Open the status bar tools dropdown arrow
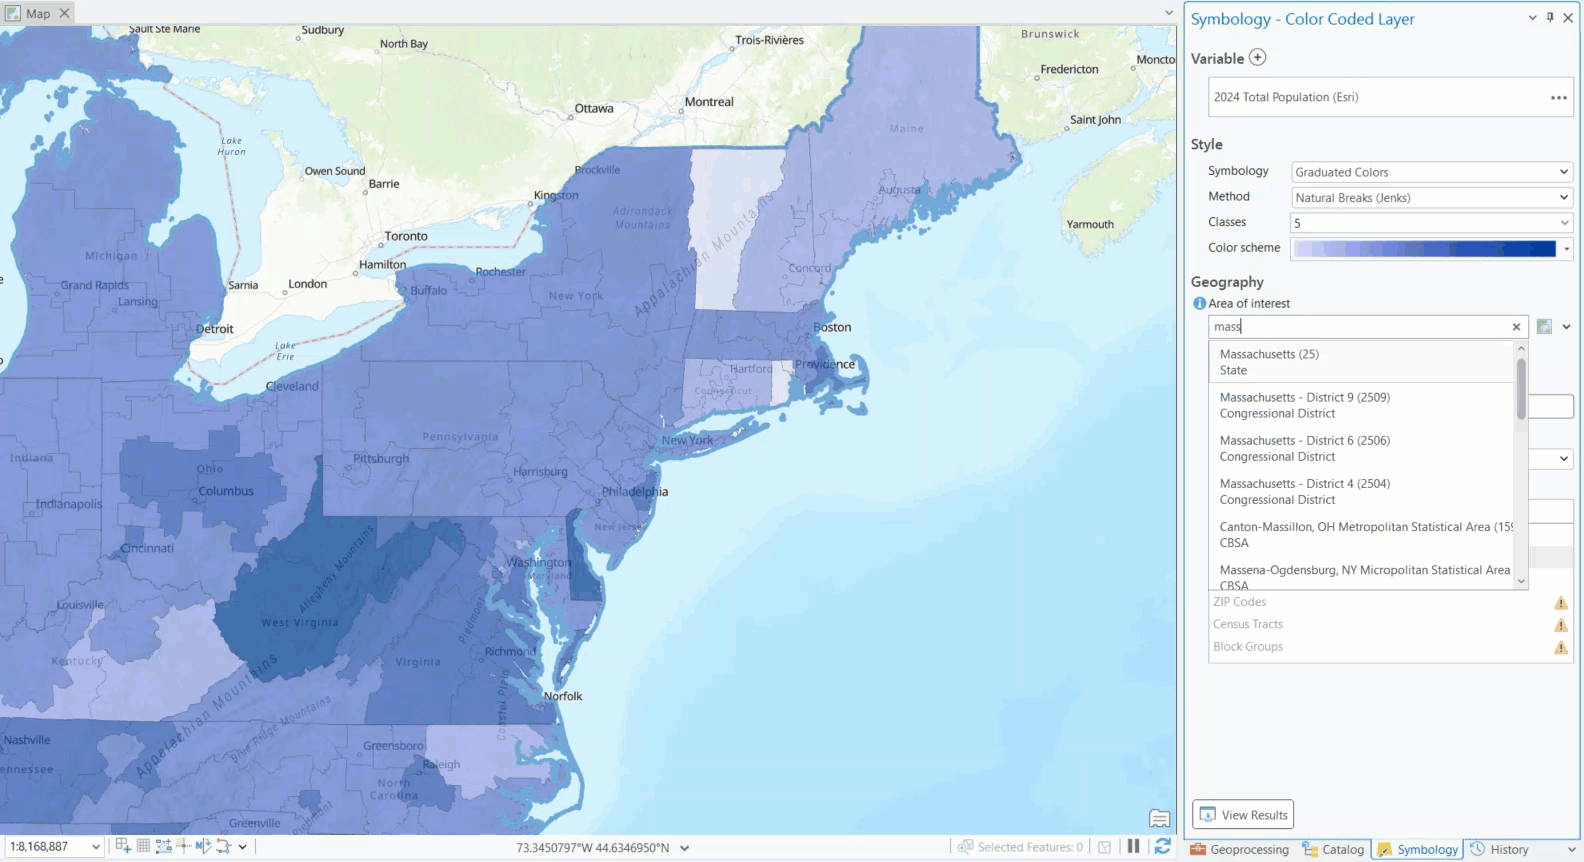The width and height of the screenshot is (1584, 862). click(x=242, y=847)
